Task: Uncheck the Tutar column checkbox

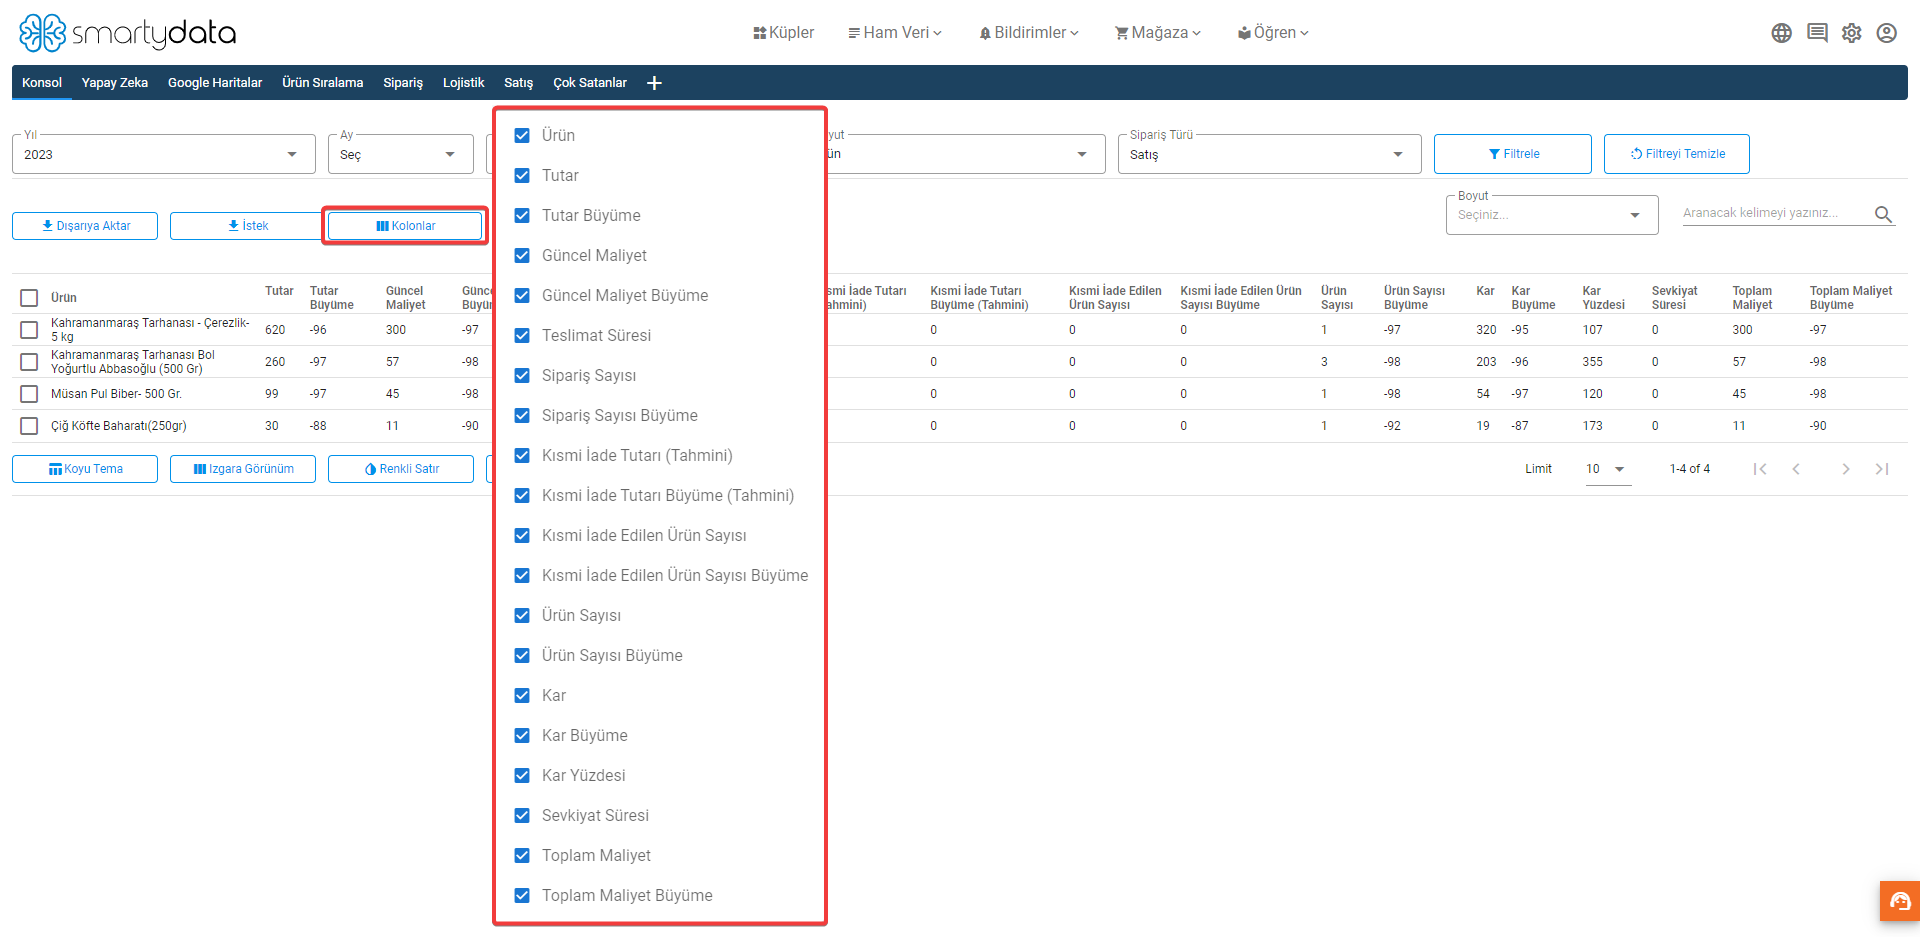Action: pos(522,175)
